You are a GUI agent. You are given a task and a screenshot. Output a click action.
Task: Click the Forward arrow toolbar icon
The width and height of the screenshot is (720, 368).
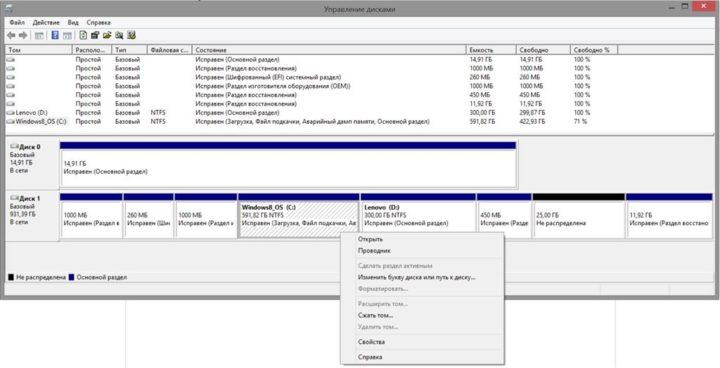pos(22,35)
